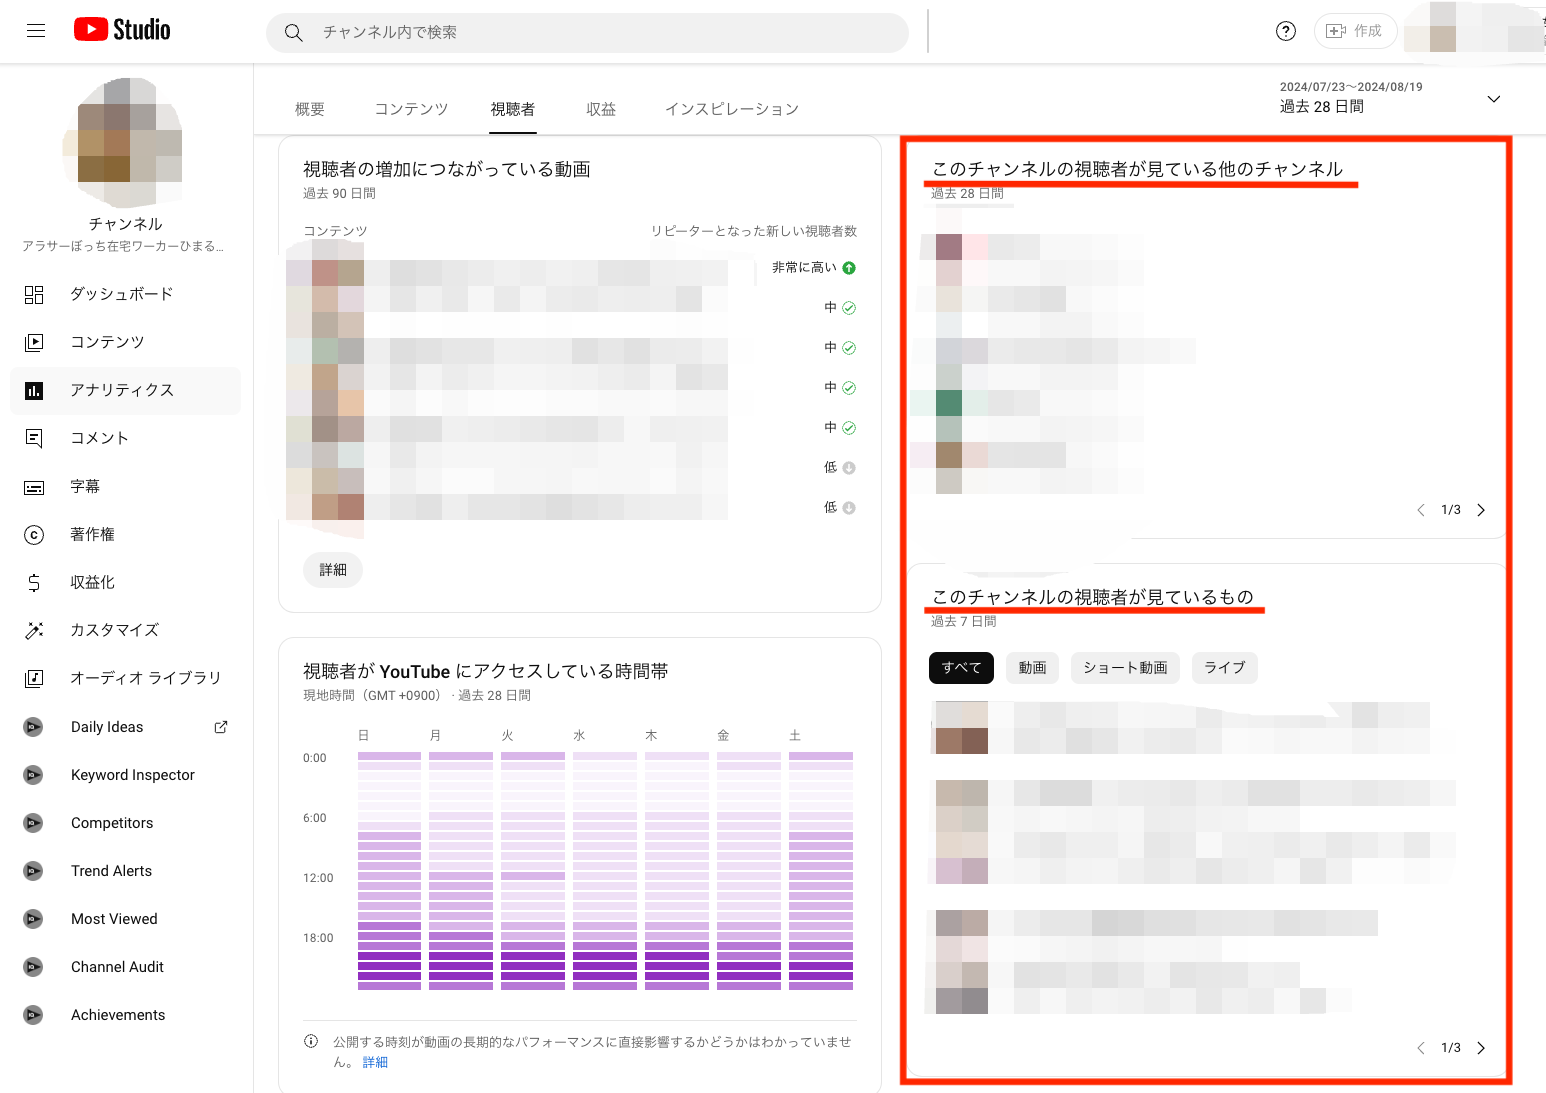Image resolution: width=1546 pixels, height=1093 pixels.
Task: Select アナリティクス in the sidebar
Action: coord(125,390)
